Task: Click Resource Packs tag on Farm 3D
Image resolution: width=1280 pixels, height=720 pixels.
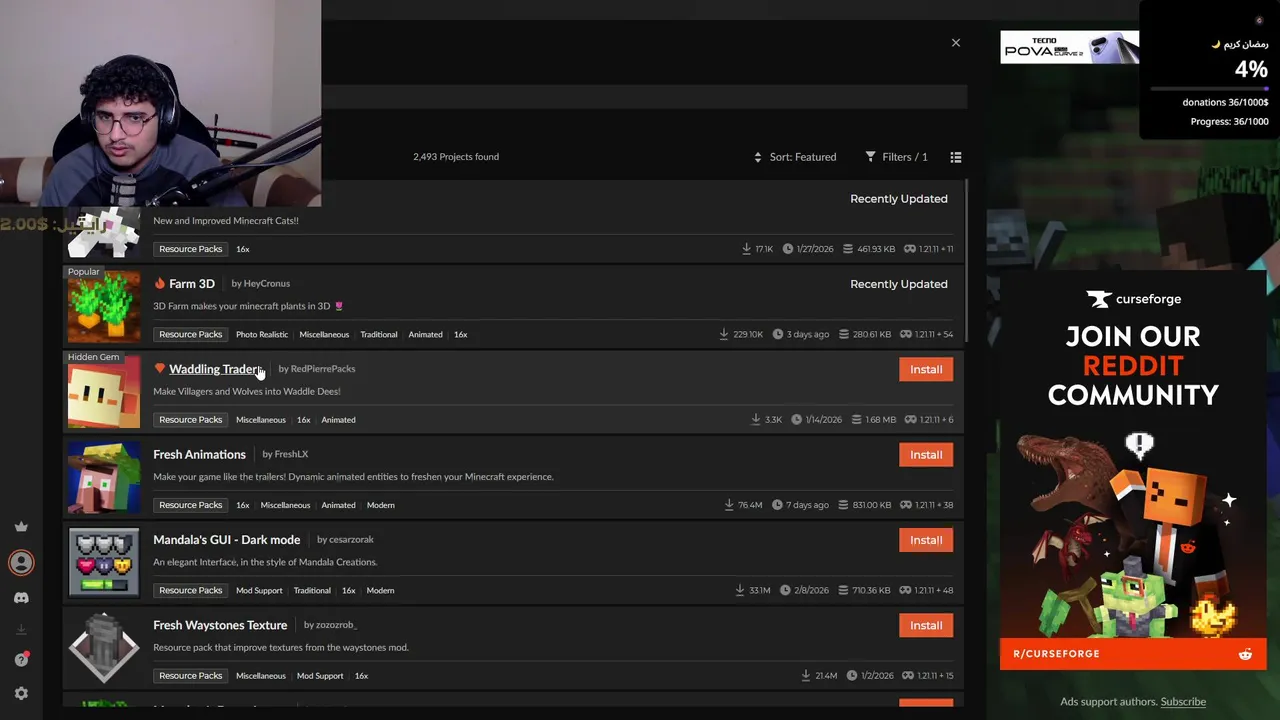Action: (x=190, y=334)
